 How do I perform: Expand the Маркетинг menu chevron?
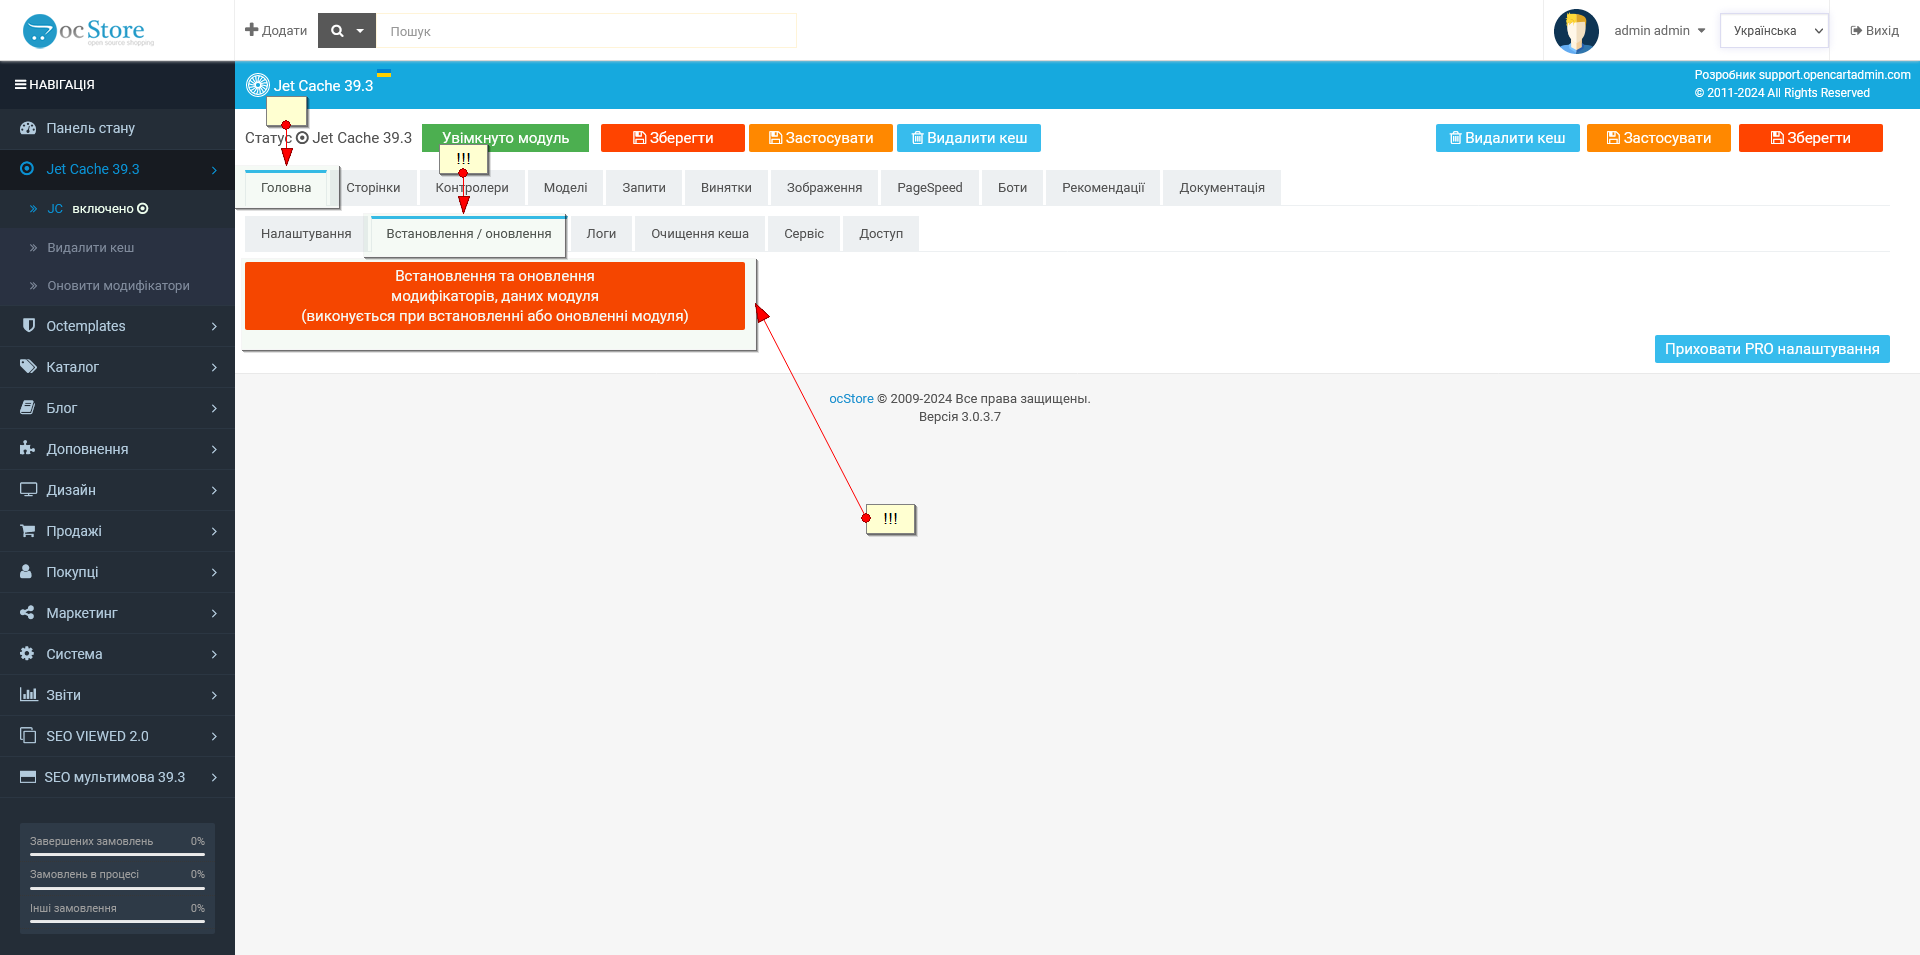click(x=214, y=613)
